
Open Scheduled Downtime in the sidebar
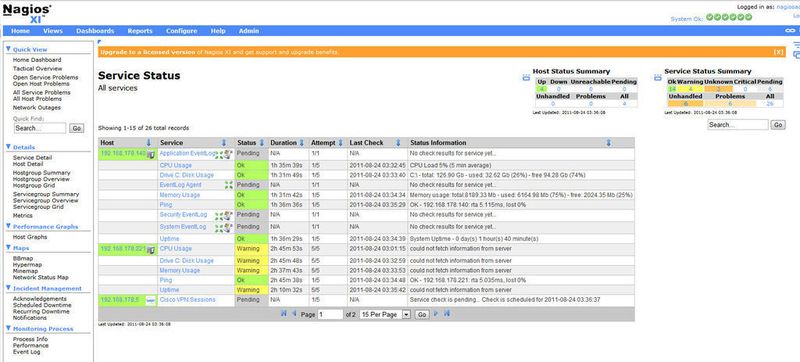pyautogui.click(x=42, y=305)
